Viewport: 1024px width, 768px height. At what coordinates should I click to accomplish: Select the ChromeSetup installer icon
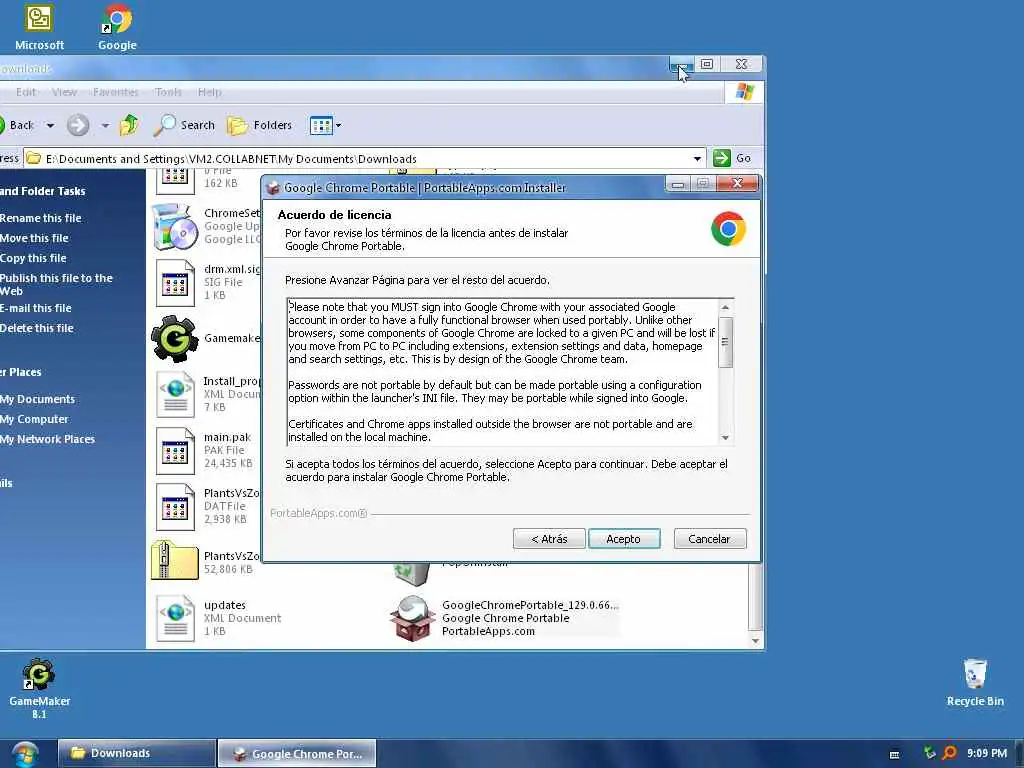tap(174, 227)
